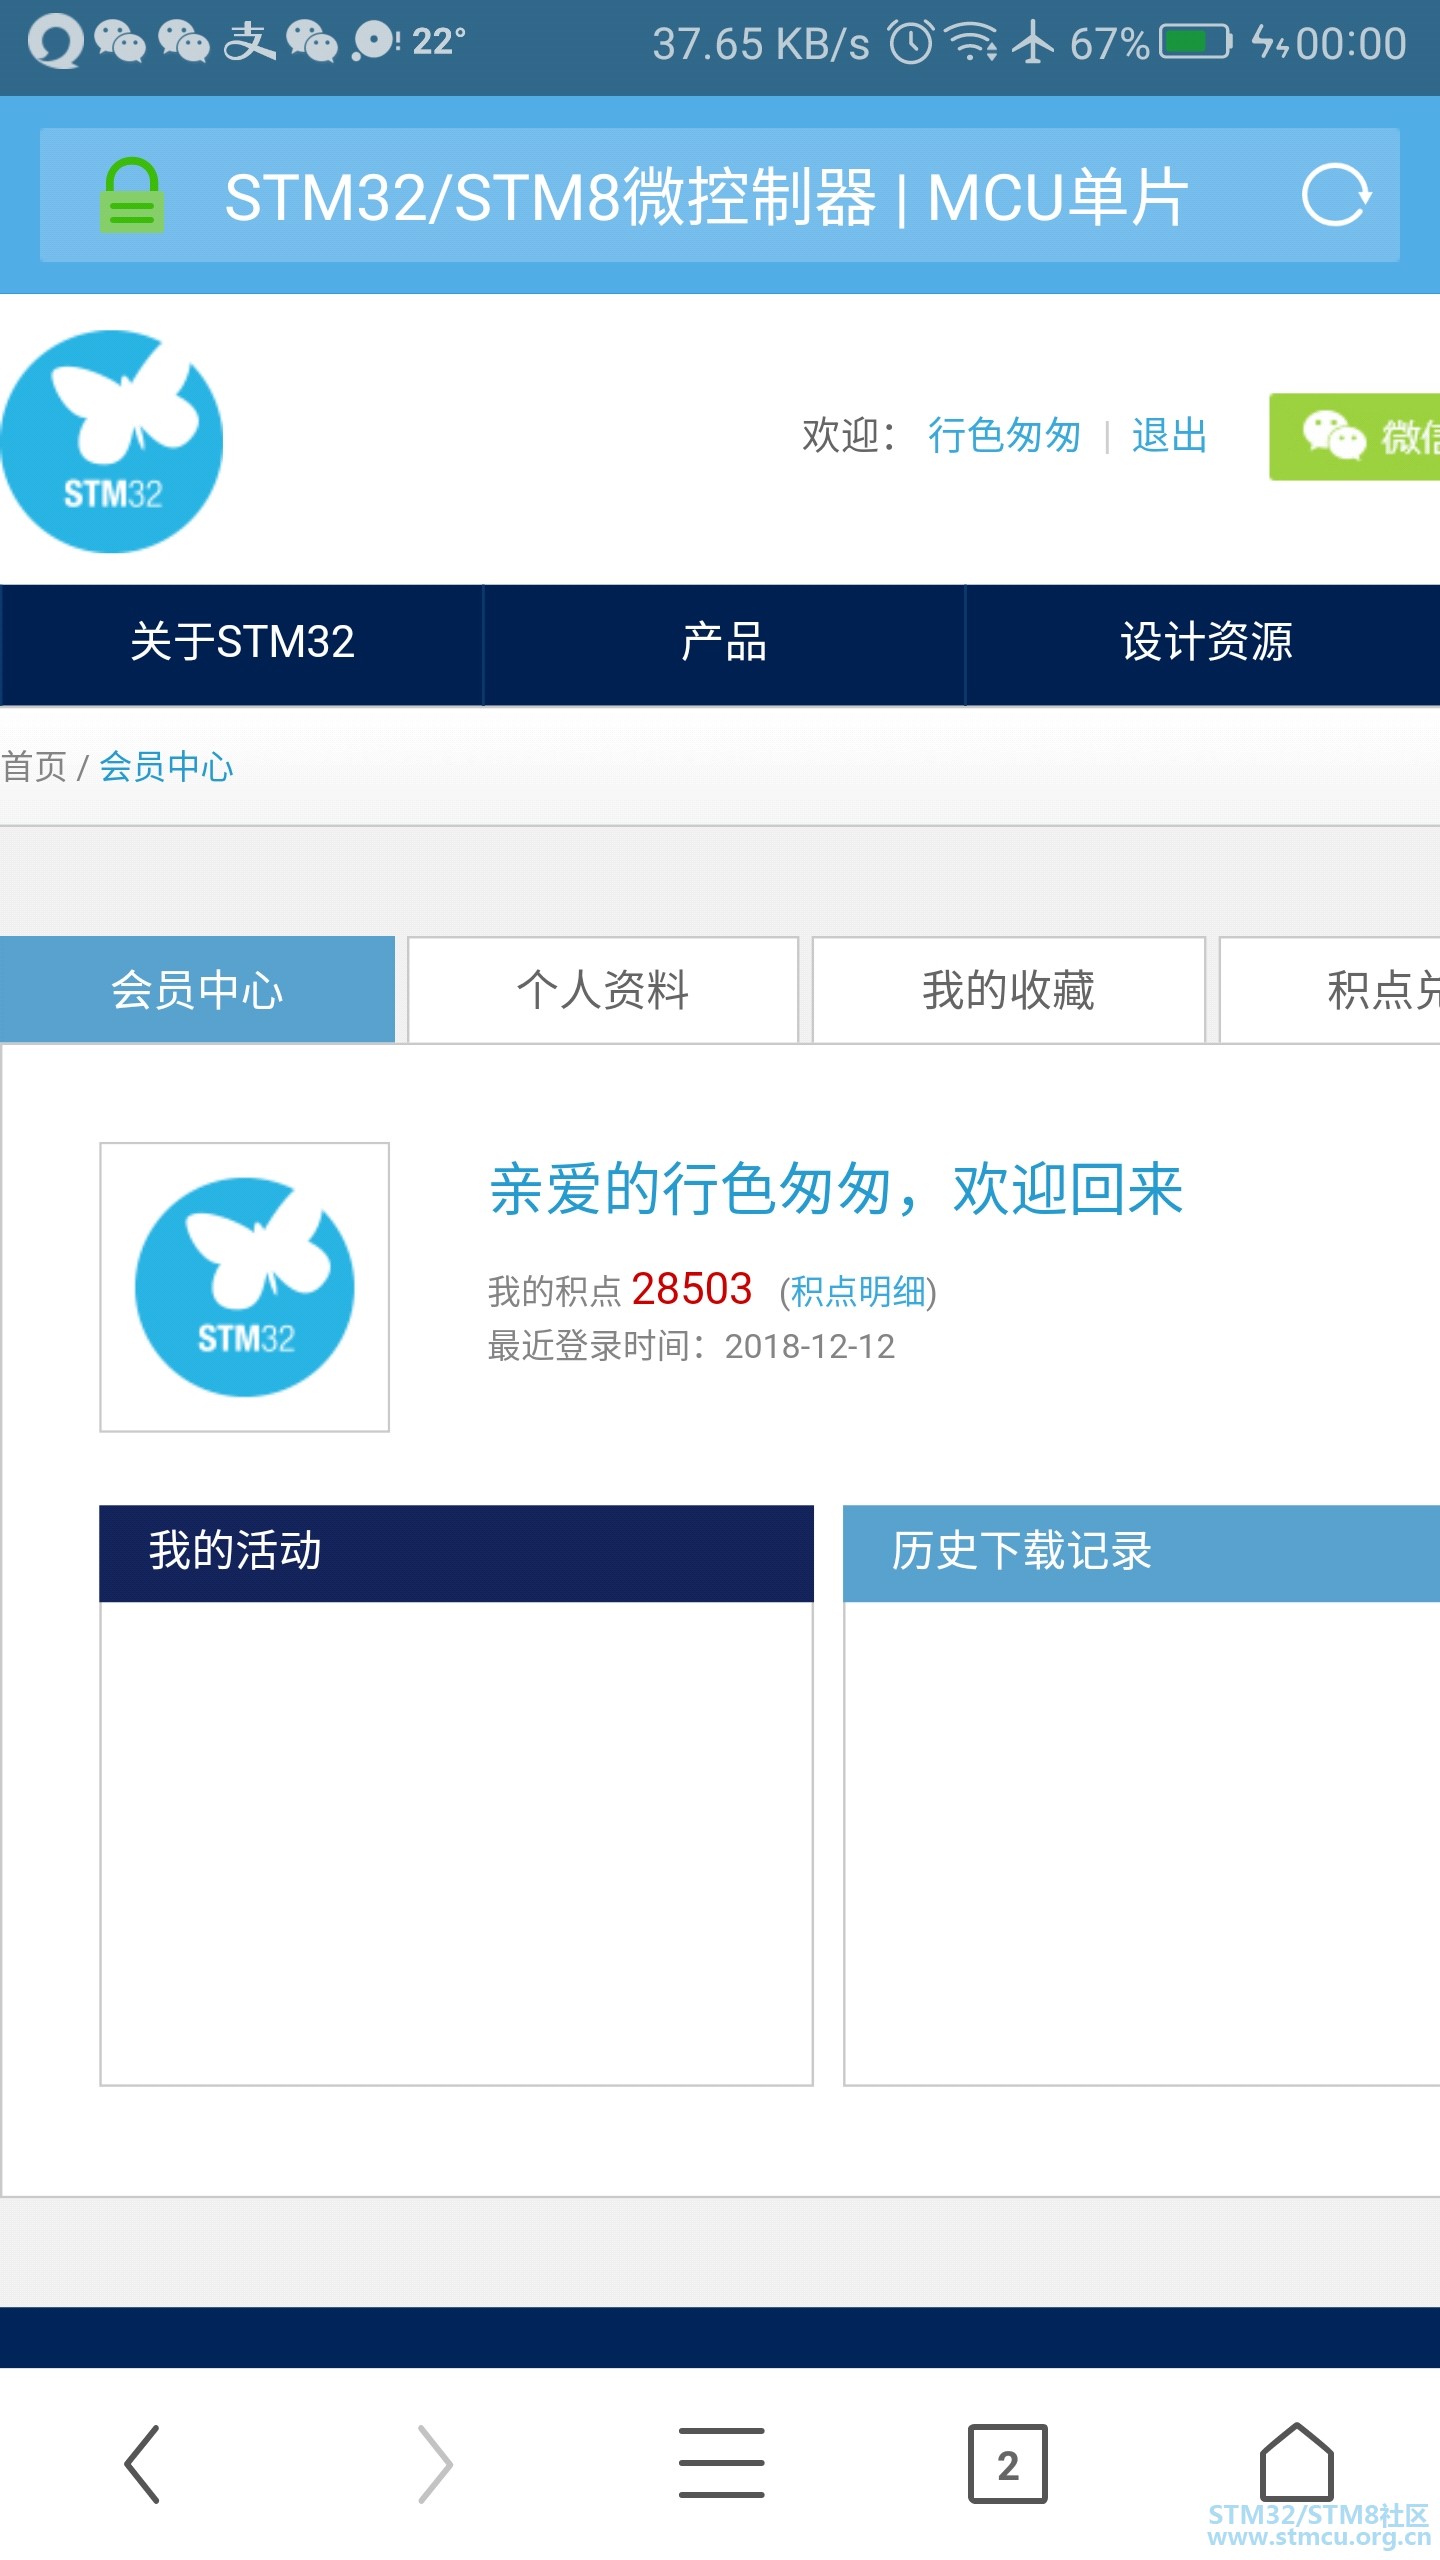The image size is (1440, 2560).
Task: Click 退出 to log out
Action: click(1169, 436)
